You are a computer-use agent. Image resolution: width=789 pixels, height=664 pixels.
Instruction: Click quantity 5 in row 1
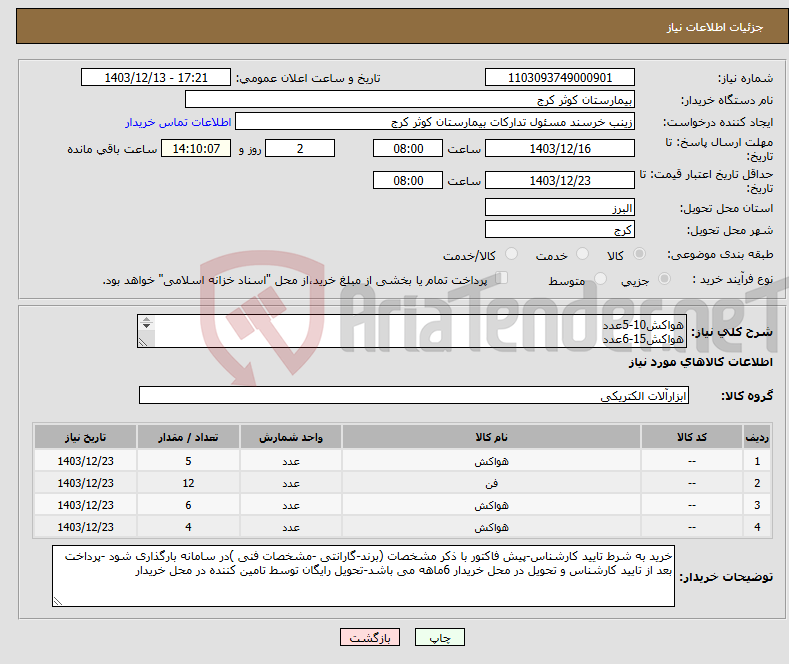[x=188, y=461]
